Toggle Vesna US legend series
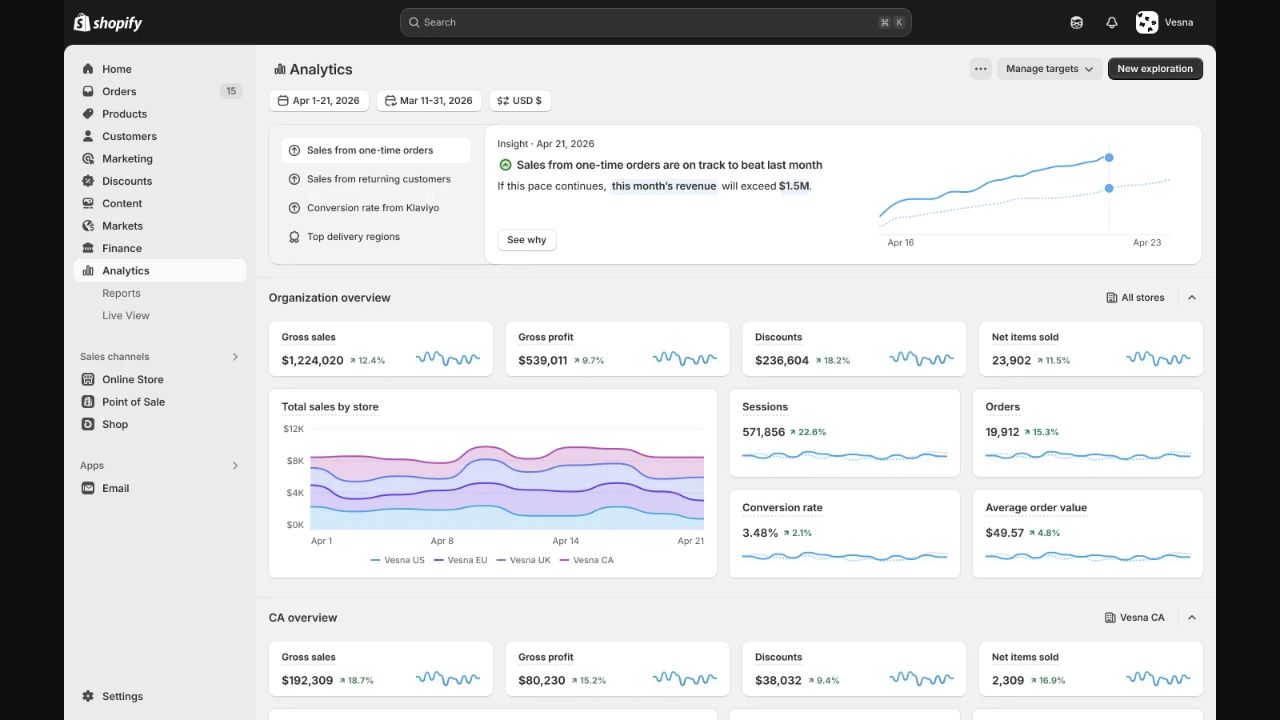Screen dimensions: 1280x720 pos(397,560)
